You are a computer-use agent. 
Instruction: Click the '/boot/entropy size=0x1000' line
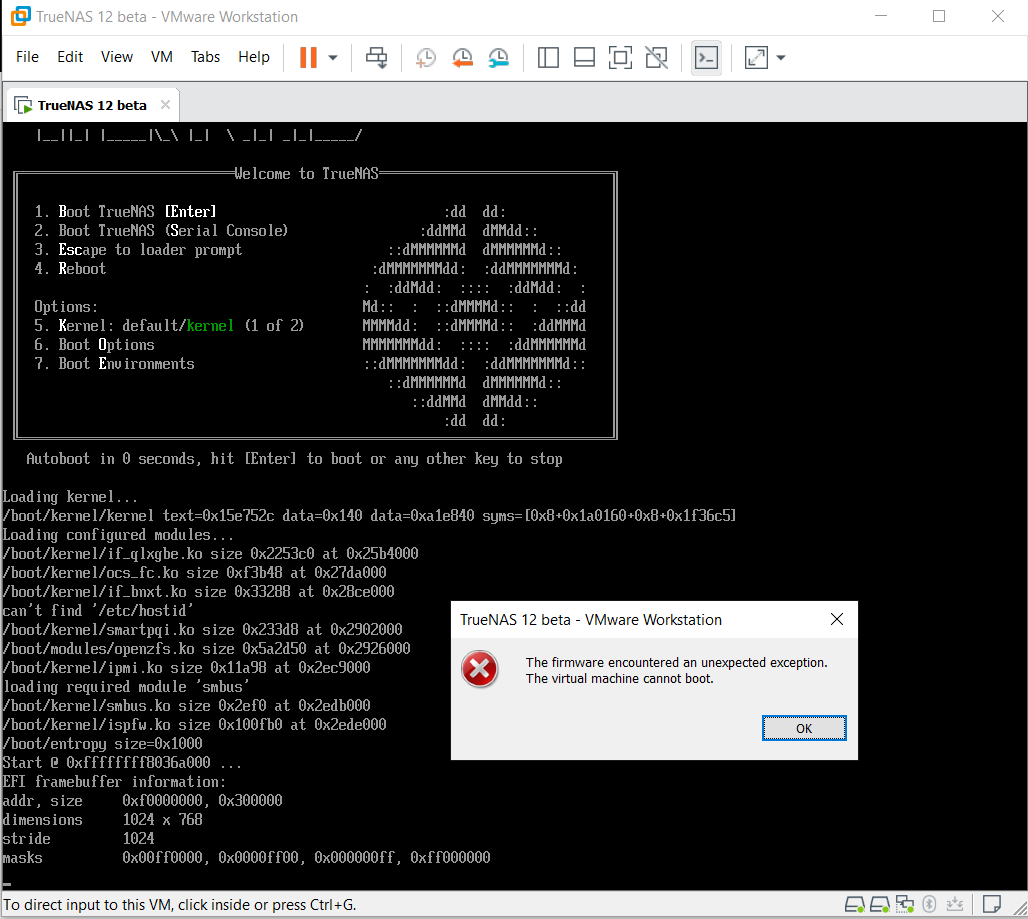pos(103,744)
